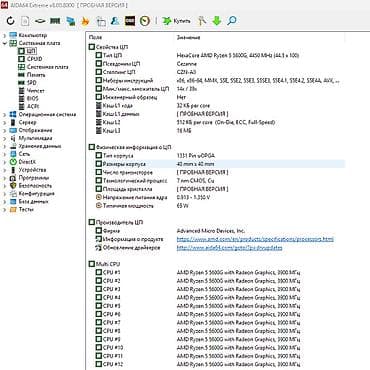Image resolution: width=370 pixels, height=370 pixels.
Task: Expand the Сеть tree node
Action: coord(4,154)
